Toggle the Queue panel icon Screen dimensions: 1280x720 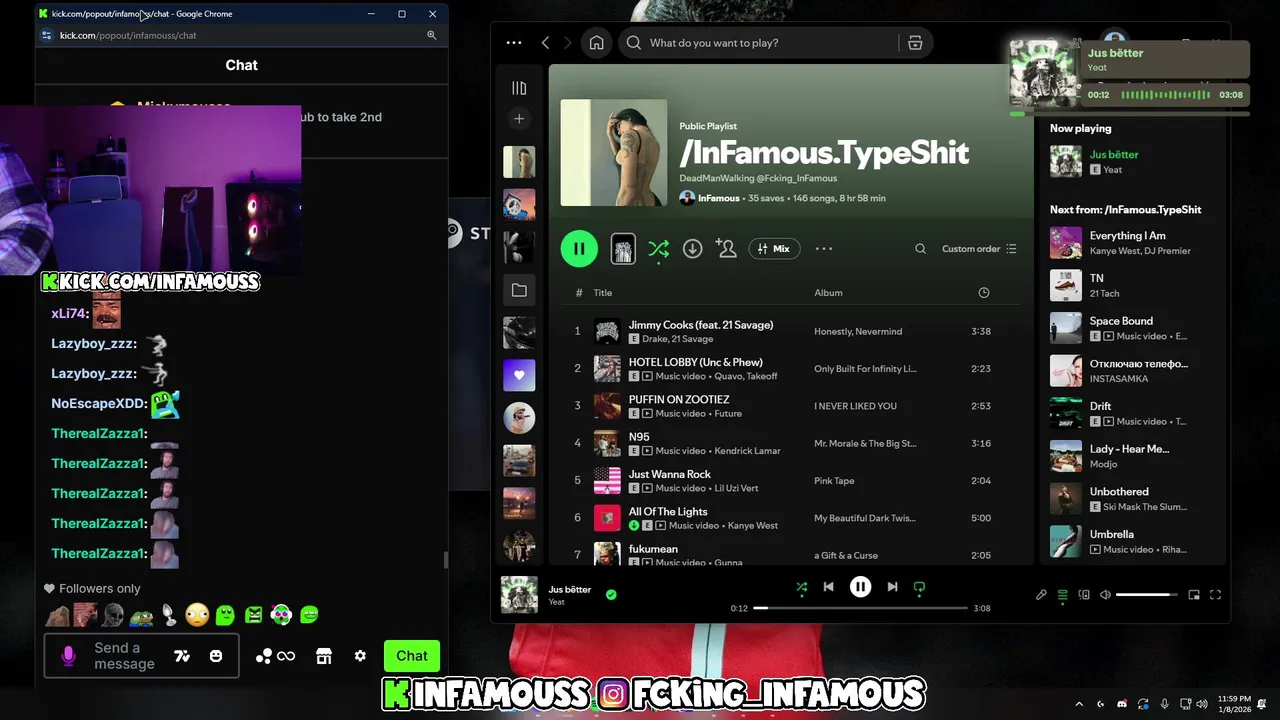1062,595
